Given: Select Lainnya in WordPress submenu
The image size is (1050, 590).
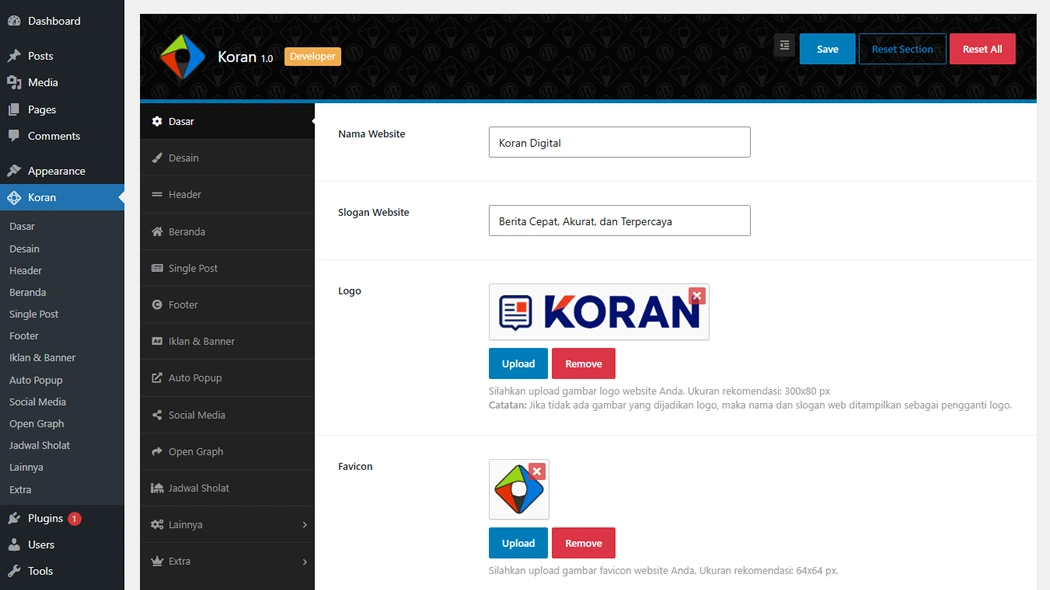Looking at the screenshot, I should (x=26, y=467).
